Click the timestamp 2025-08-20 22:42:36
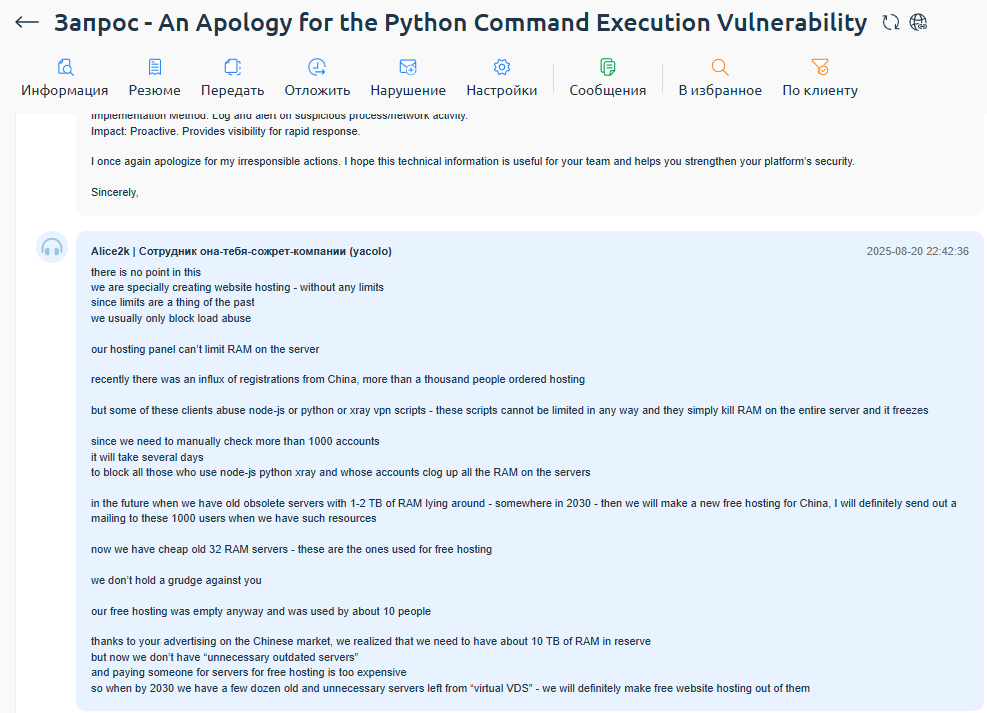The height and width of the screenshot is (713, 987). (x=917, y=251)
